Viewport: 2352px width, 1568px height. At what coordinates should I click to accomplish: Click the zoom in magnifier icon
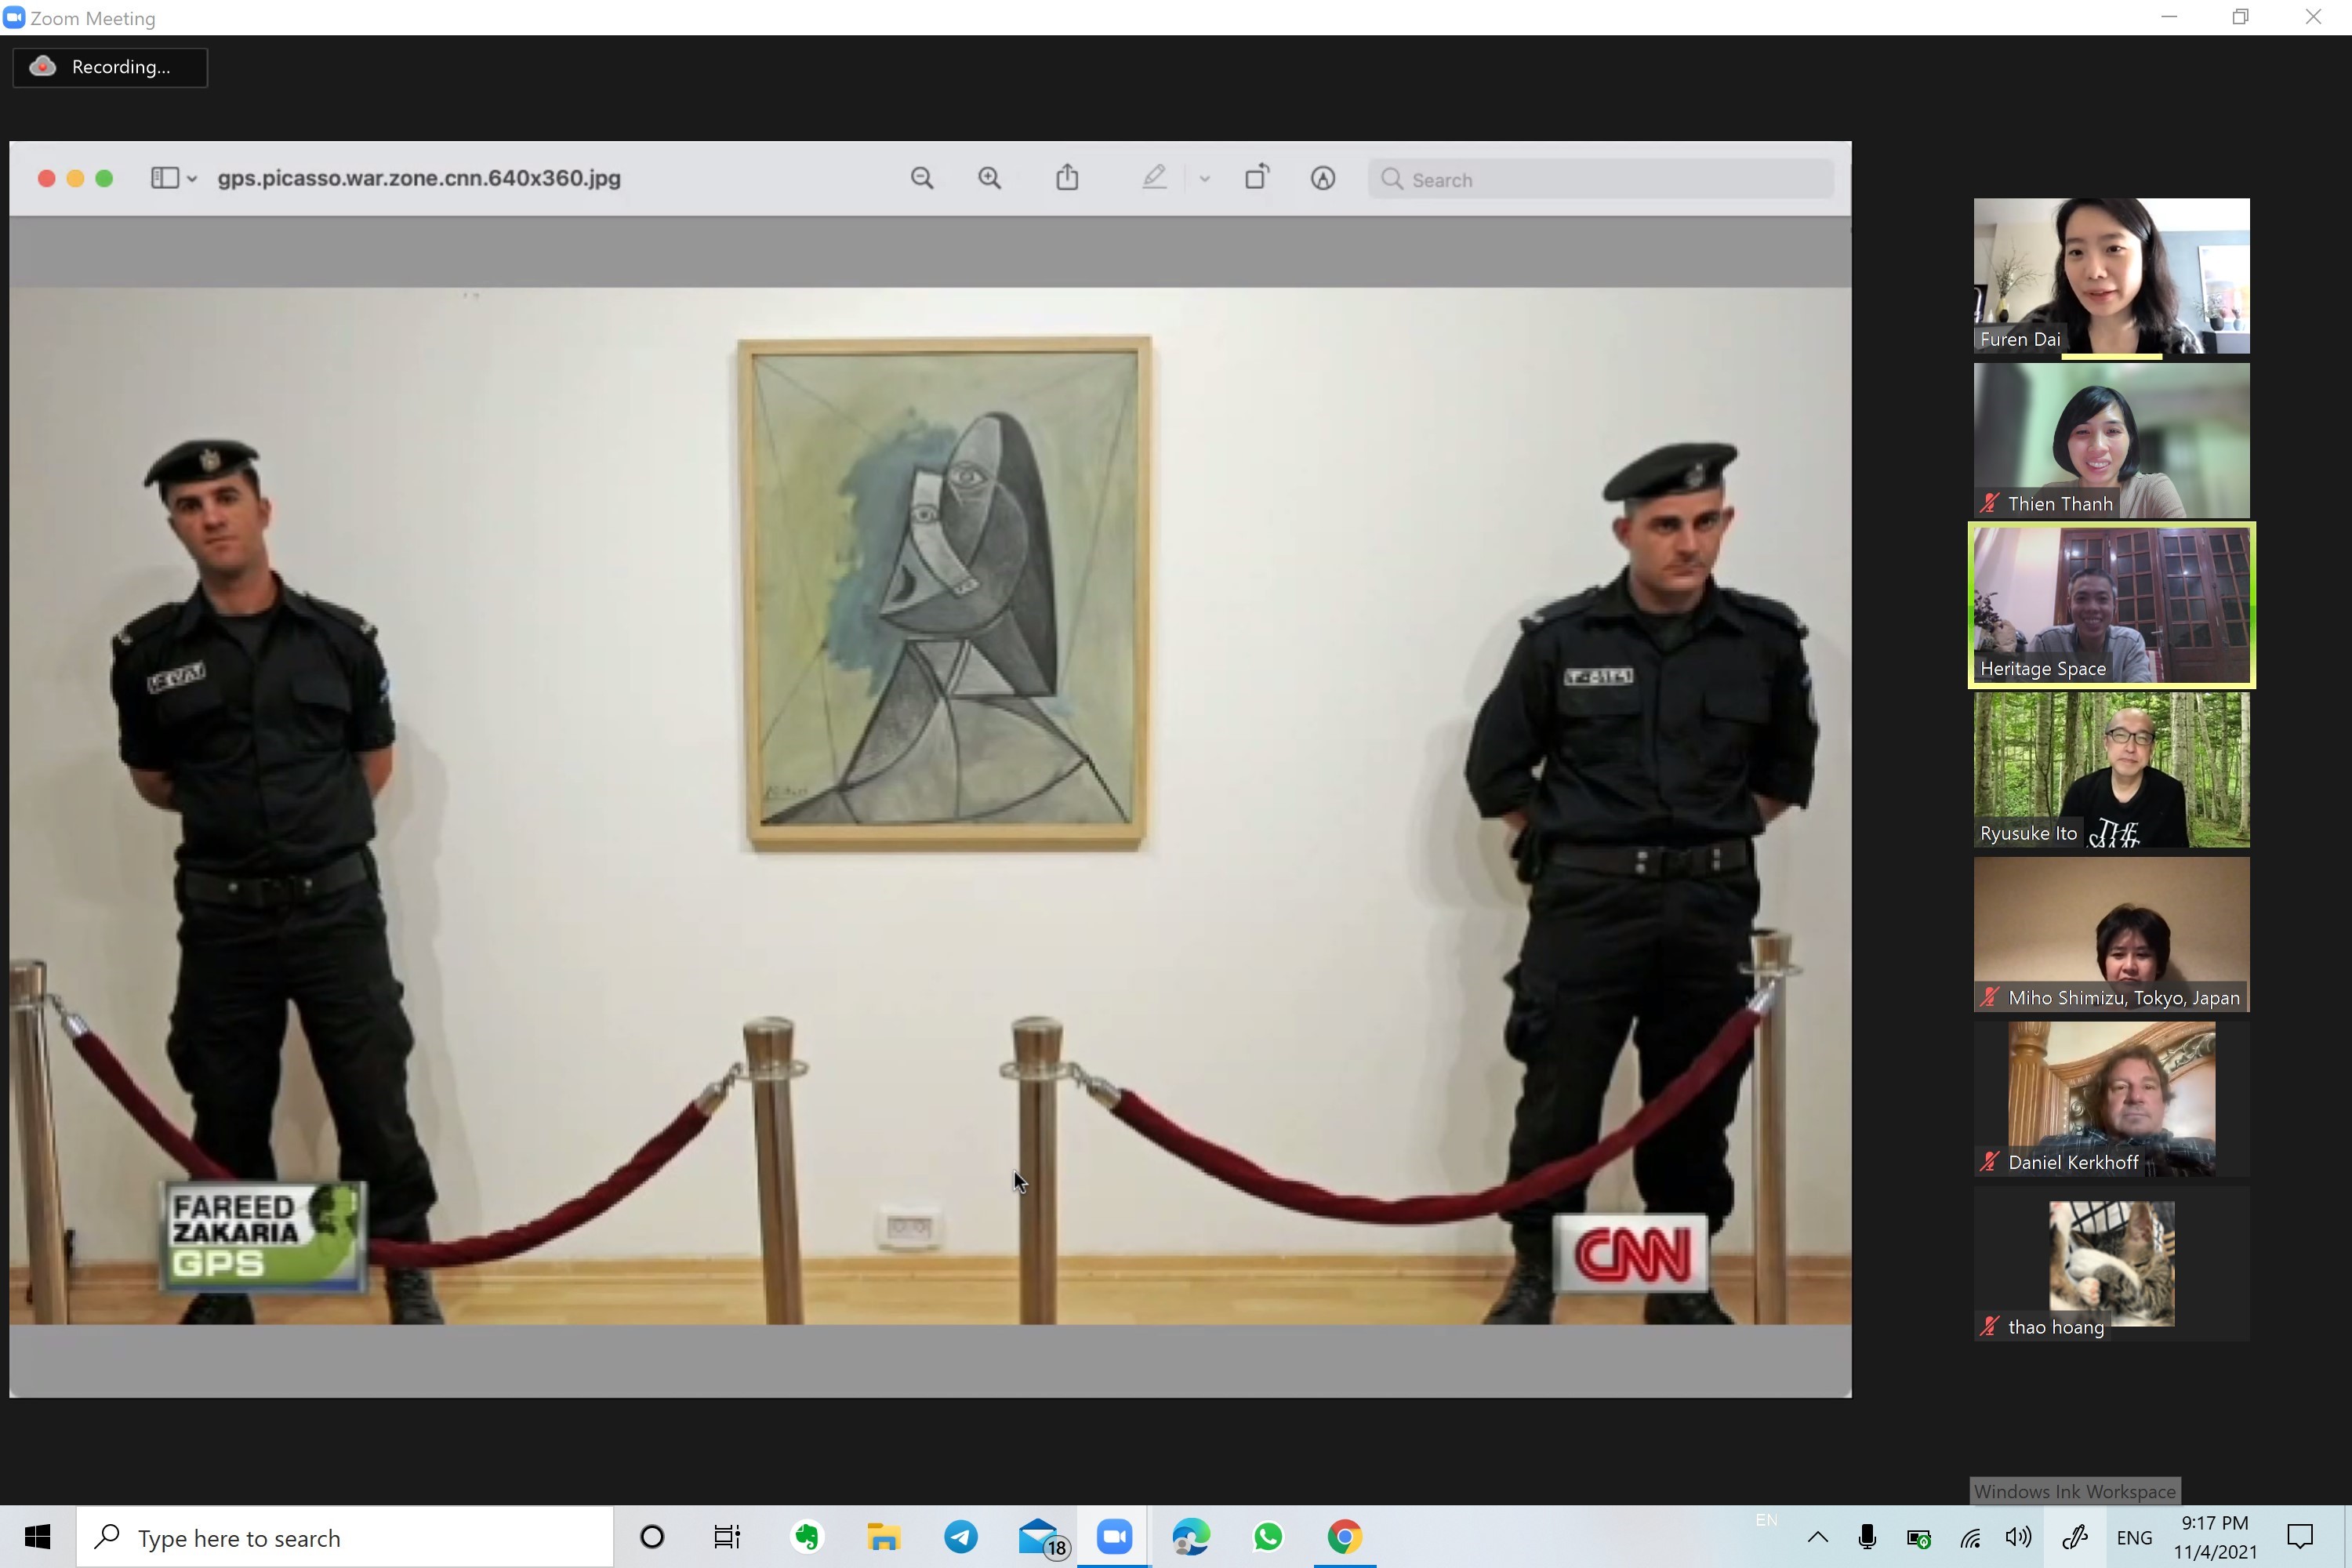[x=989, y=179]
